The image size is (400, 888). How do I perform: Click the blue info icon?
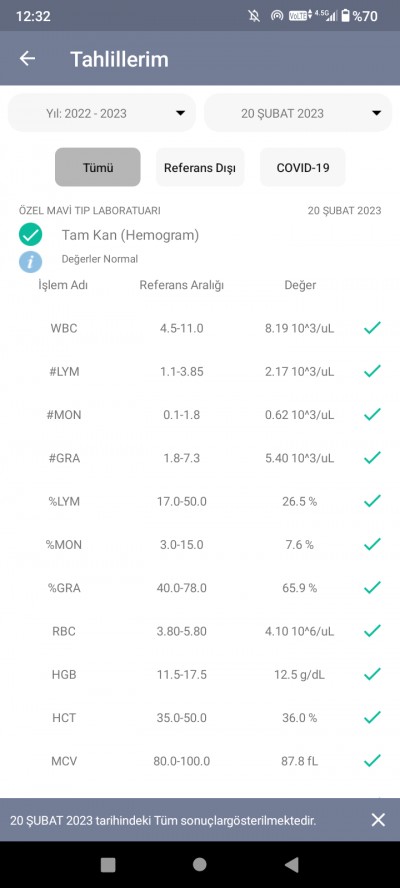click(31, 261)
